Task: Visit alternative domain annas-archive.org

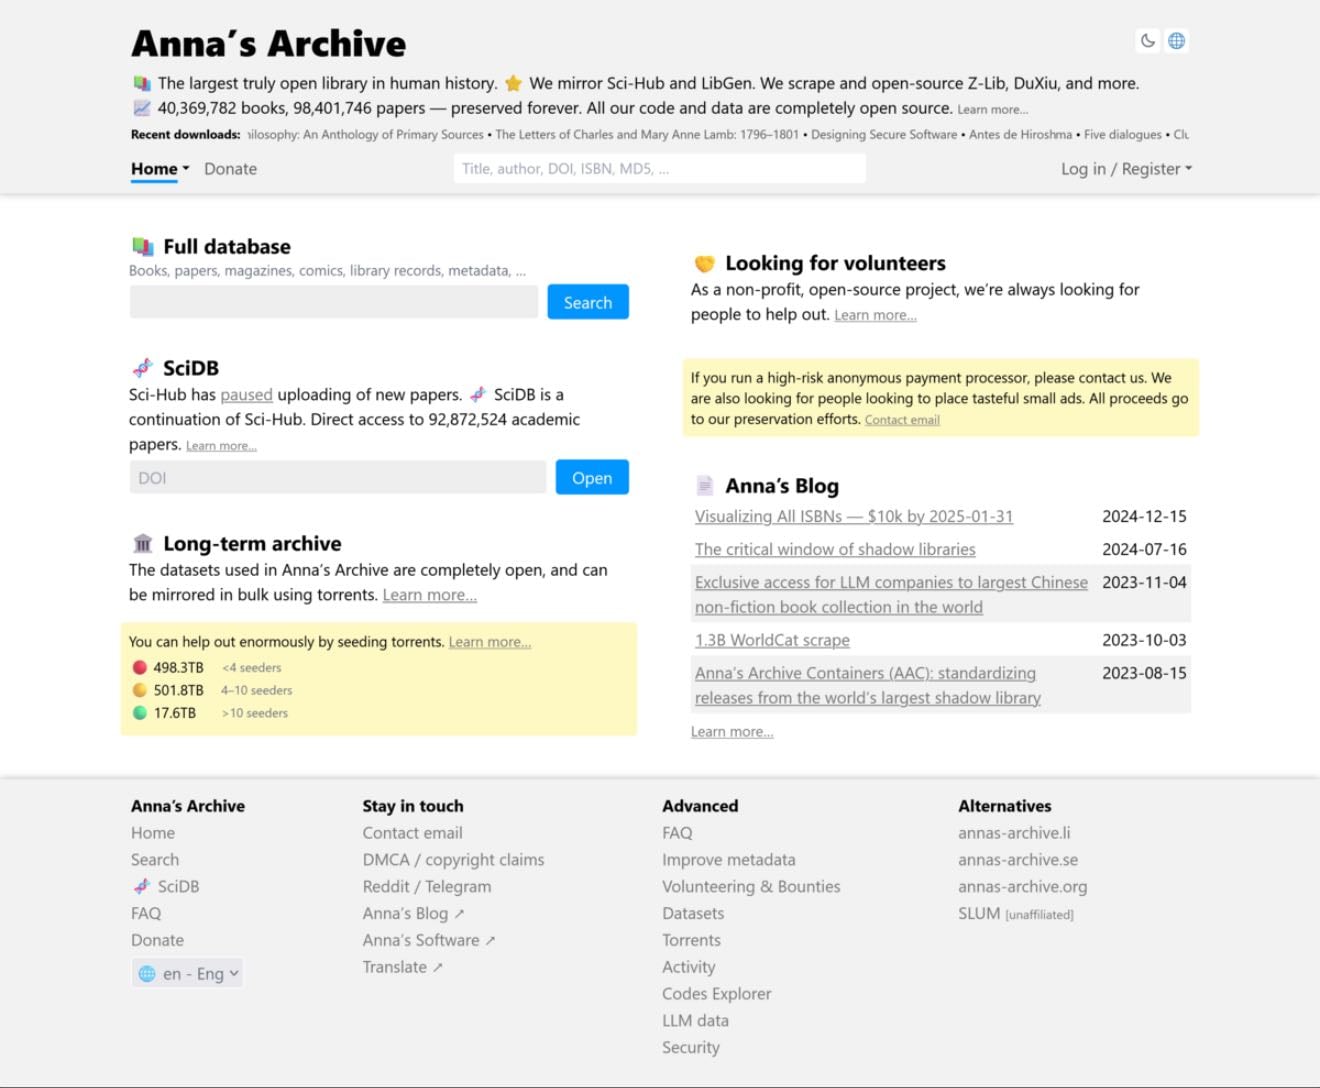Action: coord(1022,887)
